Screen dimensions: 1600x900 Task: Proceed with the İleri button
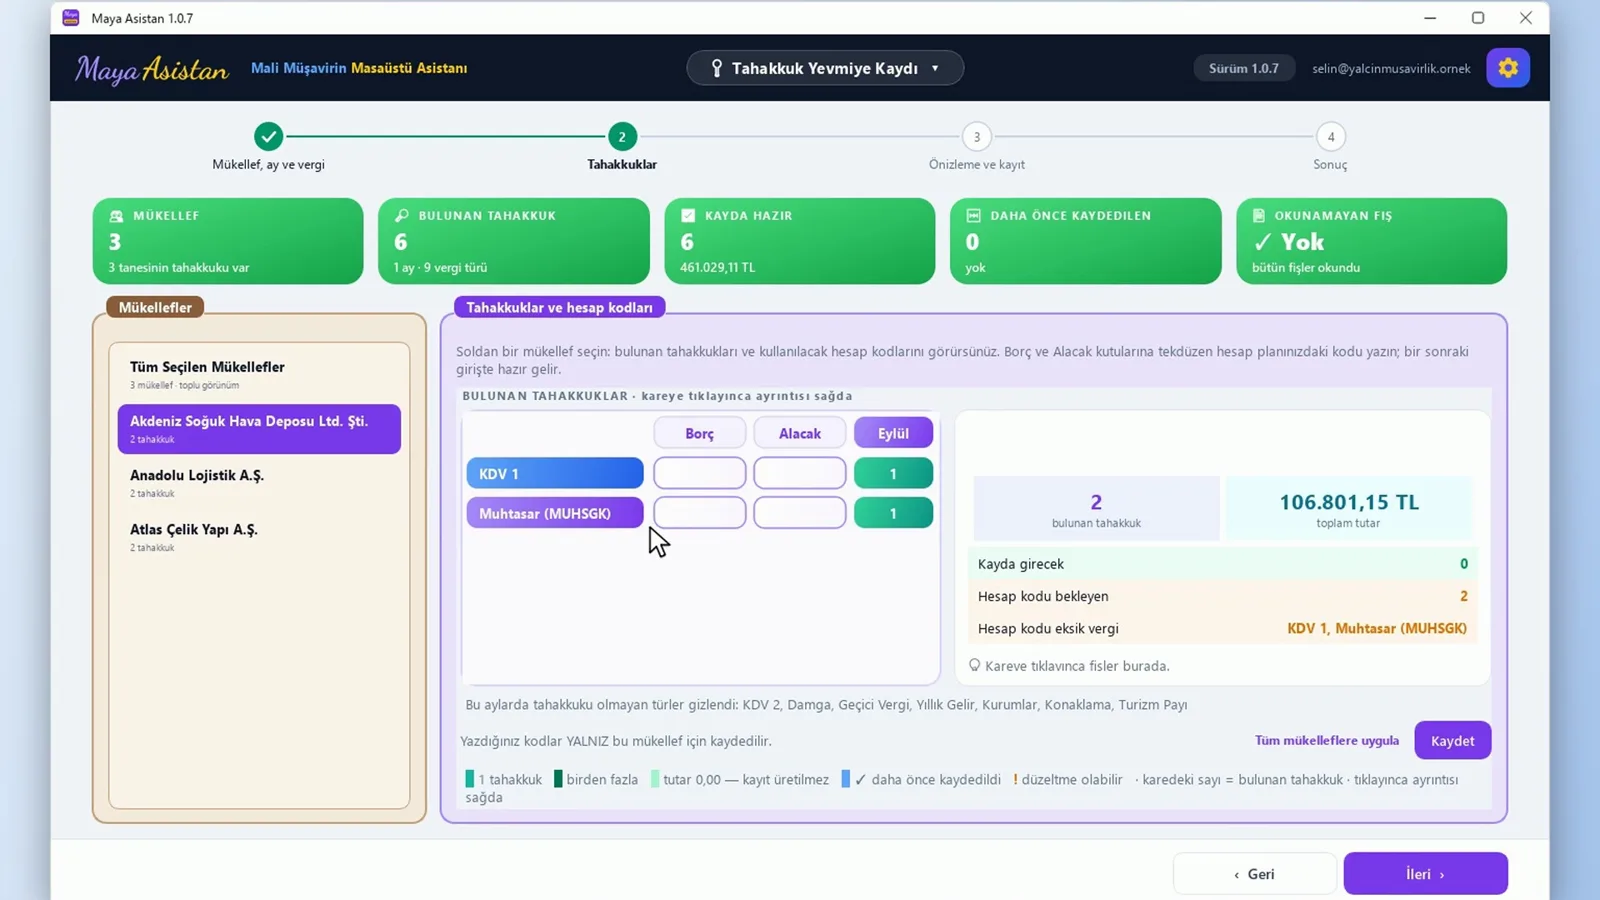(x=1425, y=874)
